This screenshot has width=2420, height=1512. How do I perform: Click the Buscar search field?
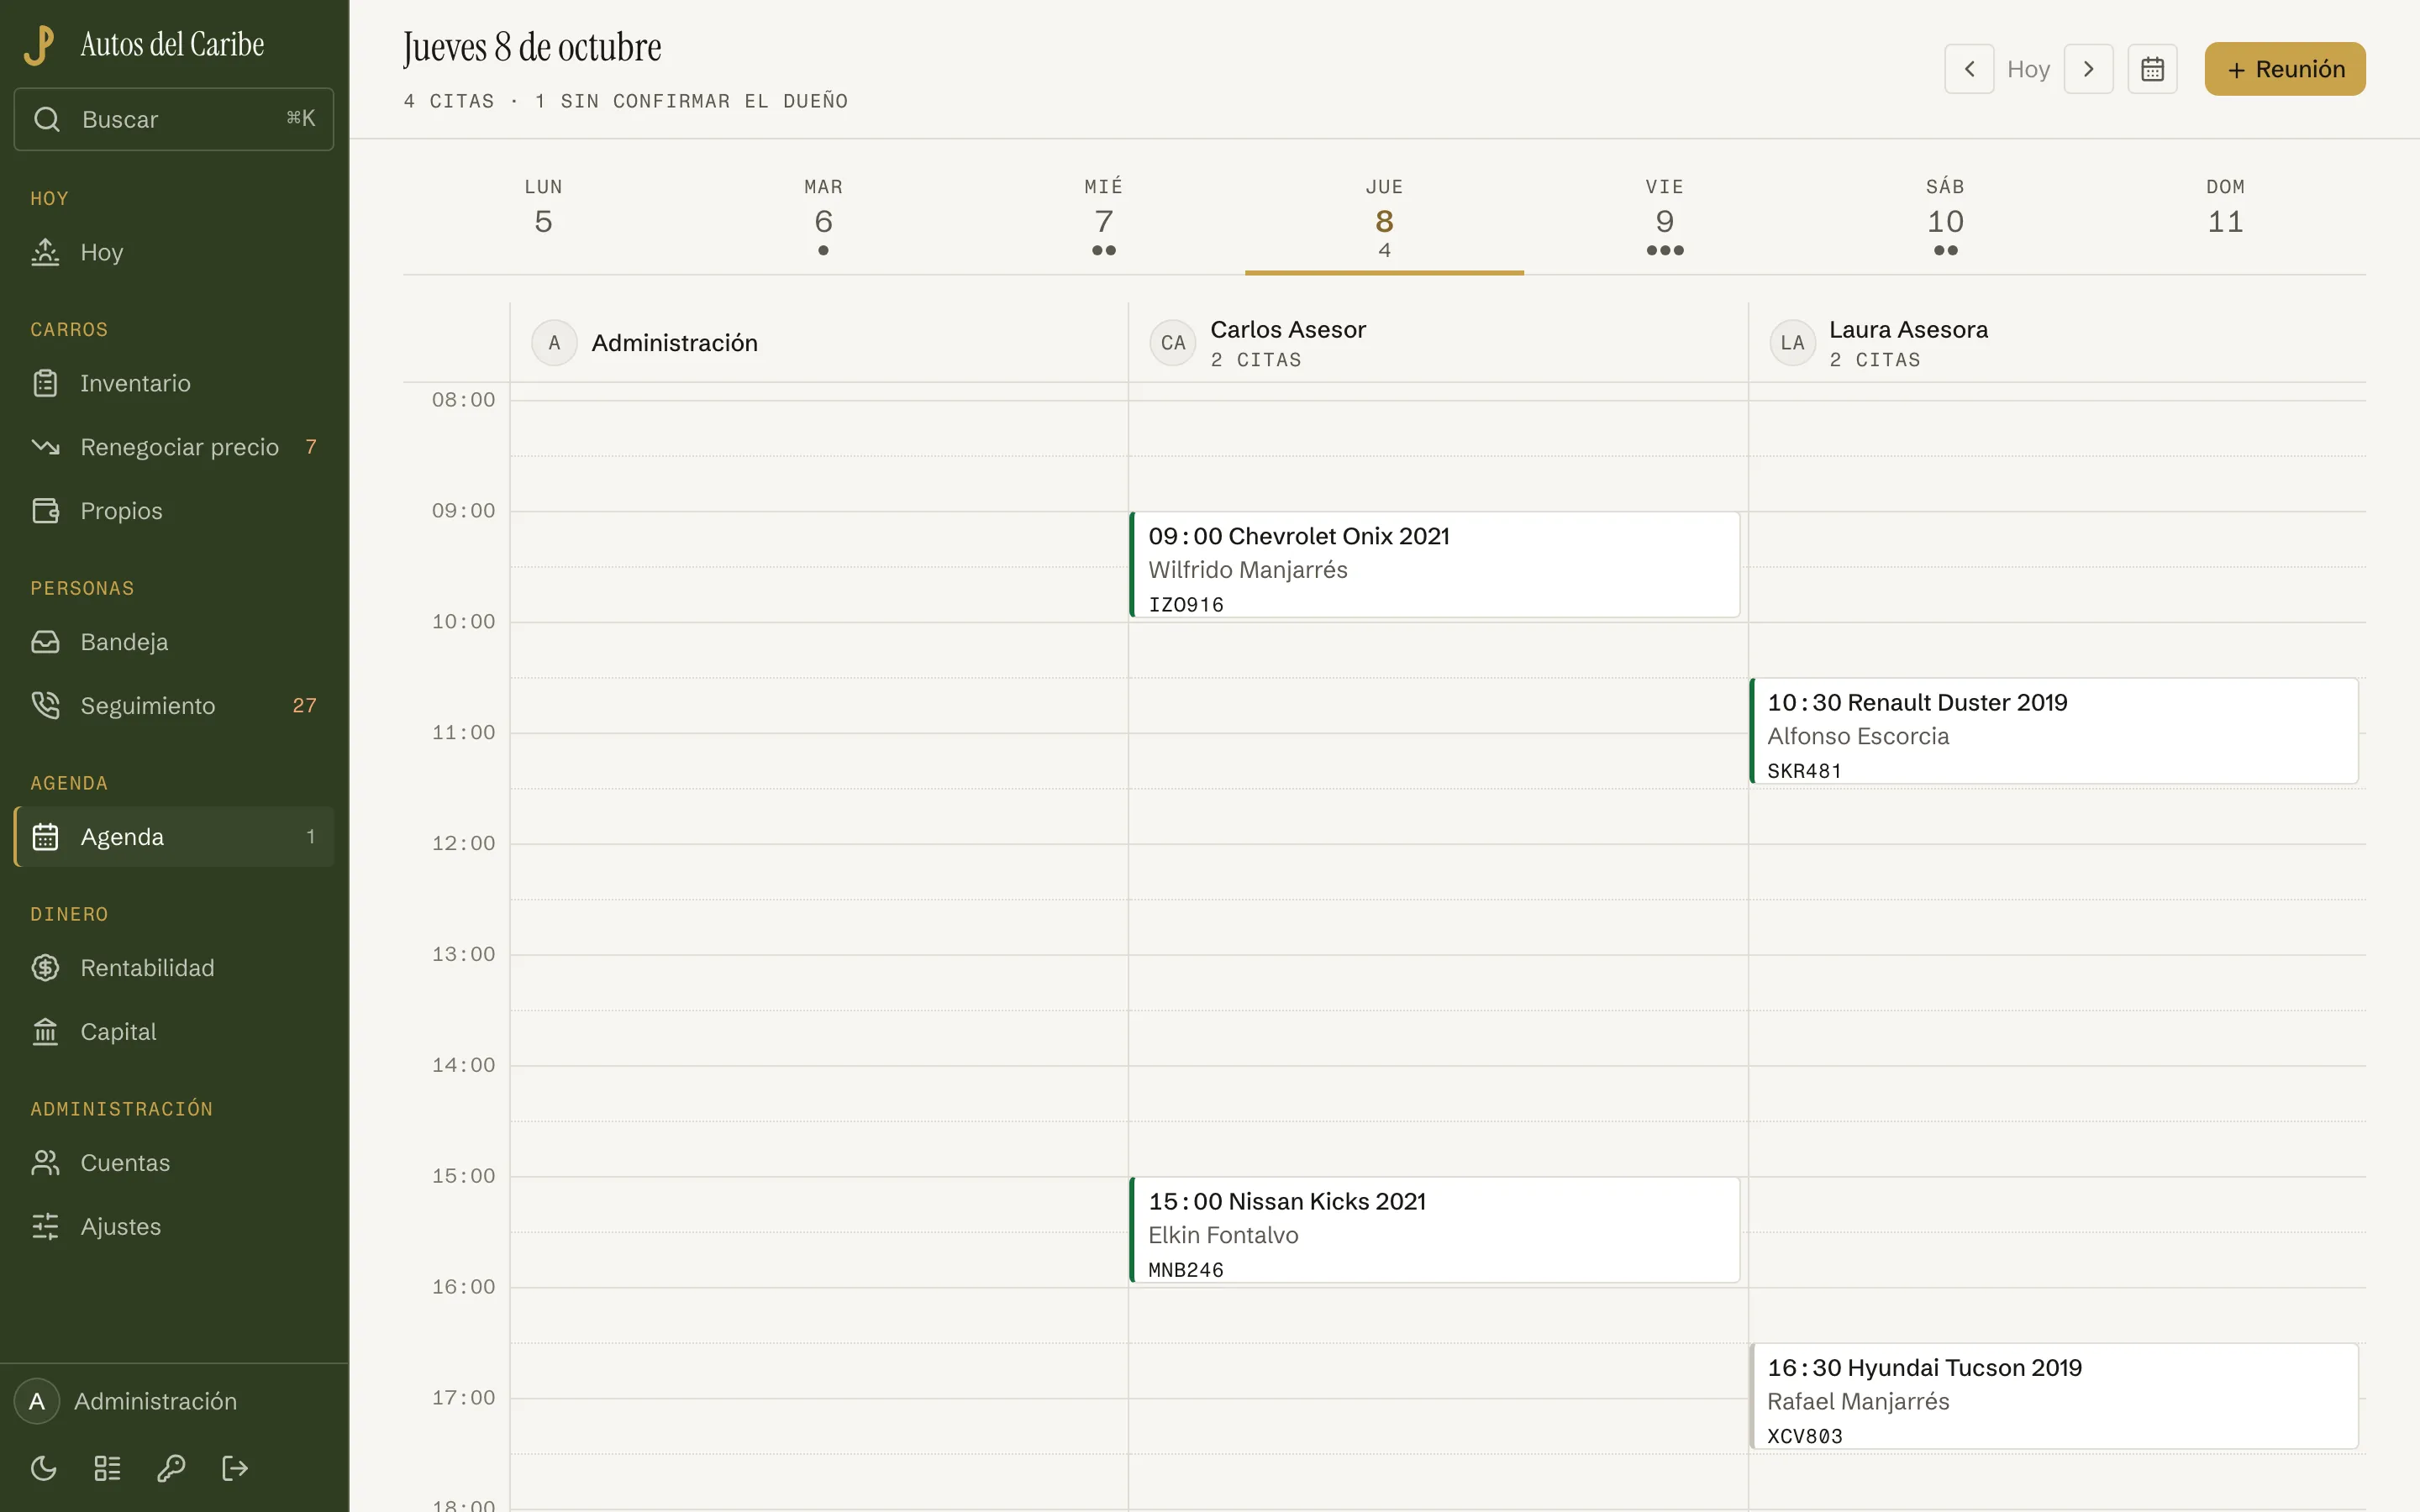[174, 119]
